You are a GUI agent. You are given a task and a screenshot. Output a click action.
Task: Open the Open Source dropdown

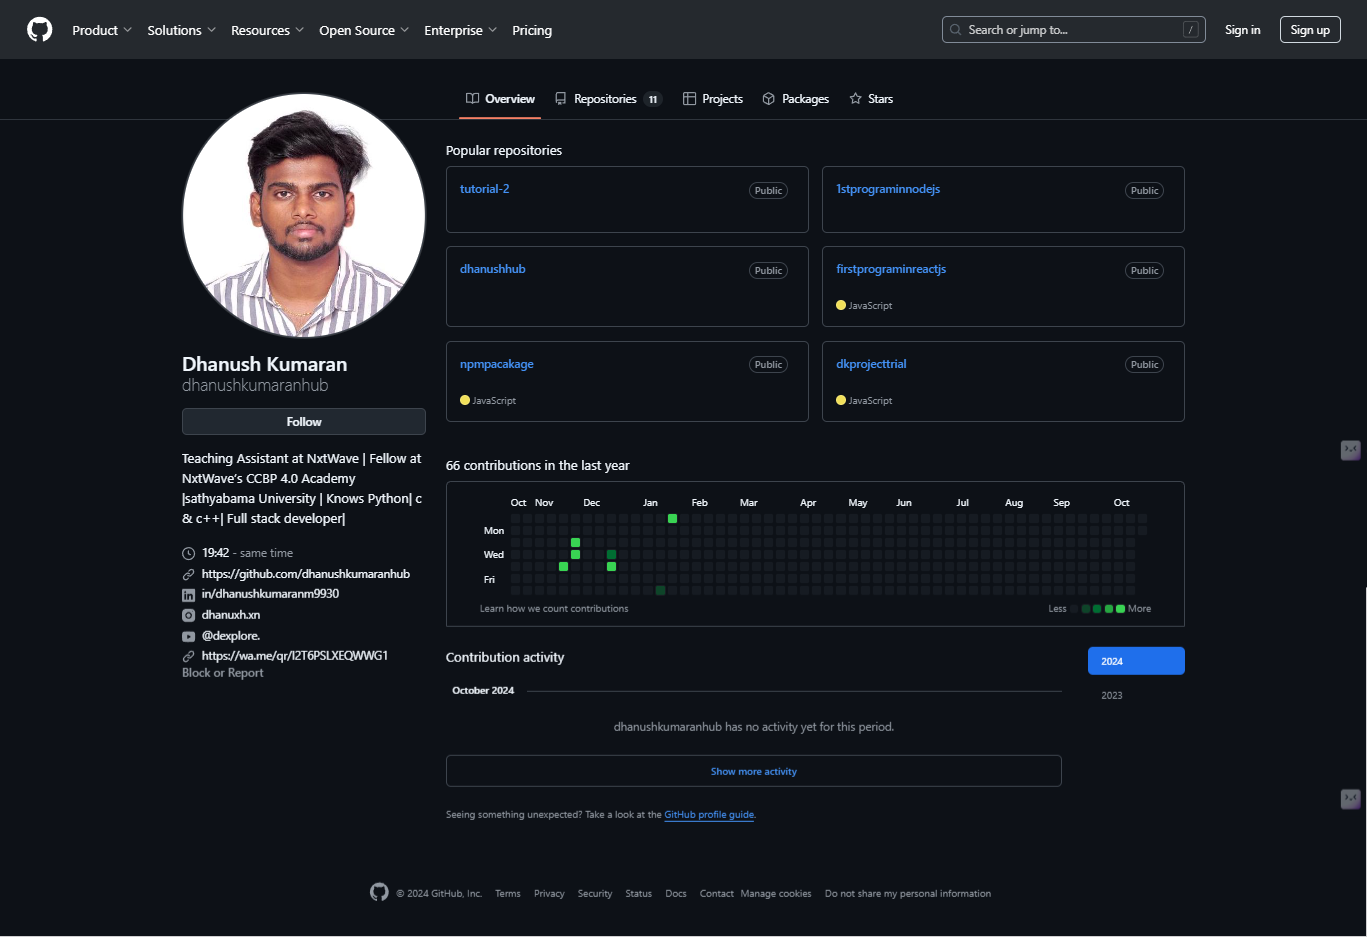click(364, 30)
